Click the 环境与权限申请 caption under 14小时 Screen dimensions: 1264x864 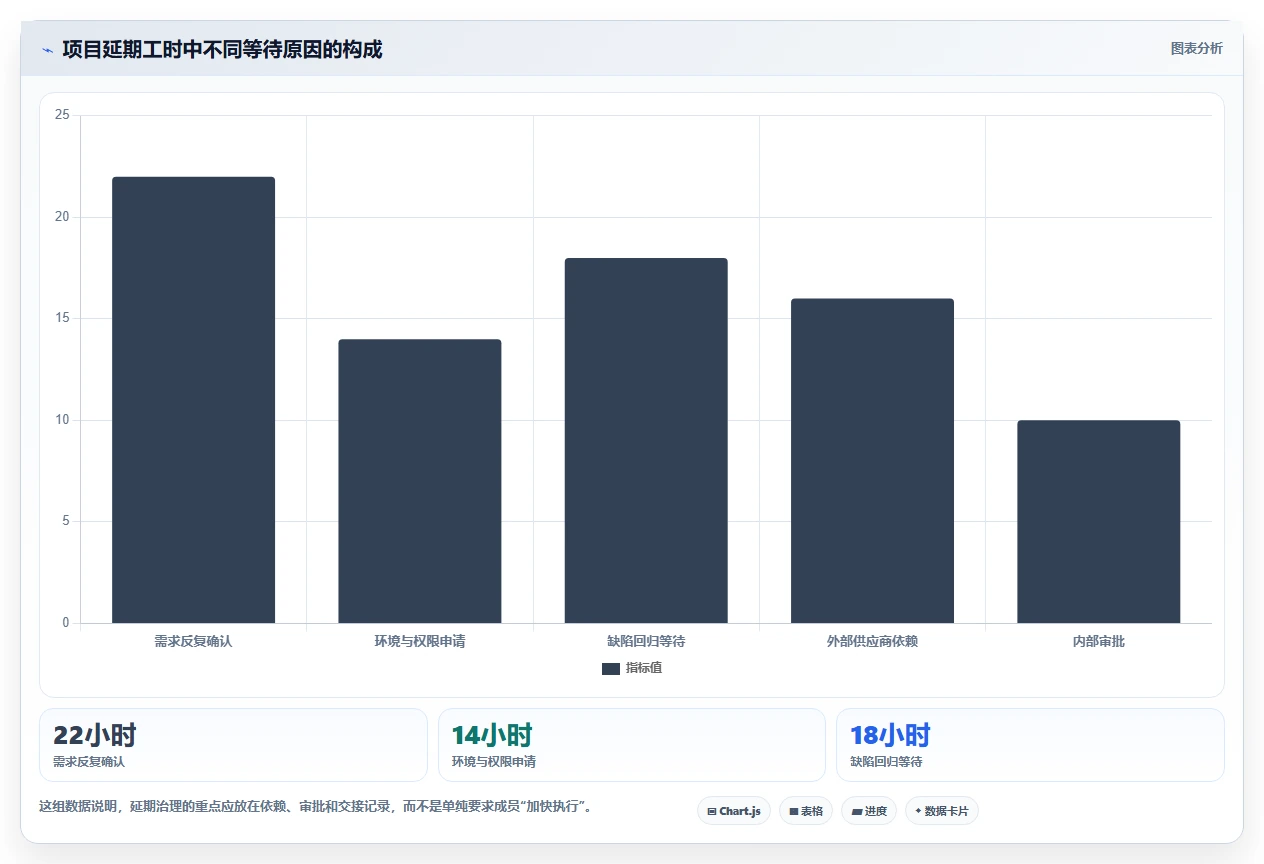[x=494, y=762]
